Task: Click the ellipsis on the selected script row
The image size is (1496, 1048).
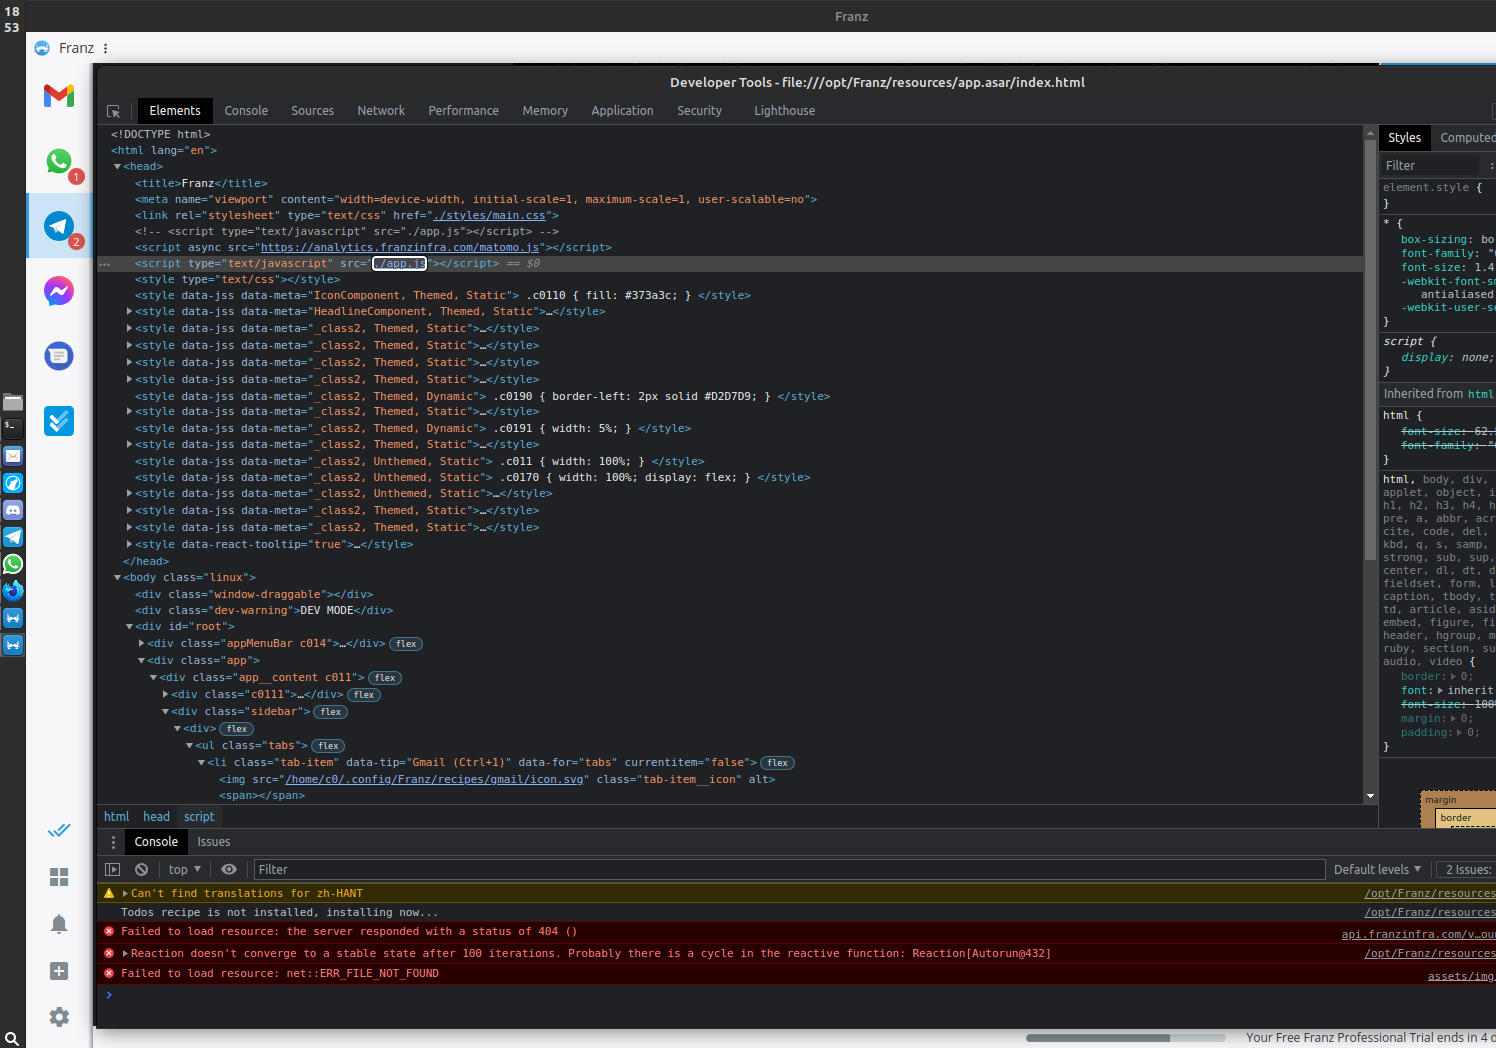Action: [x=105, y=265]
